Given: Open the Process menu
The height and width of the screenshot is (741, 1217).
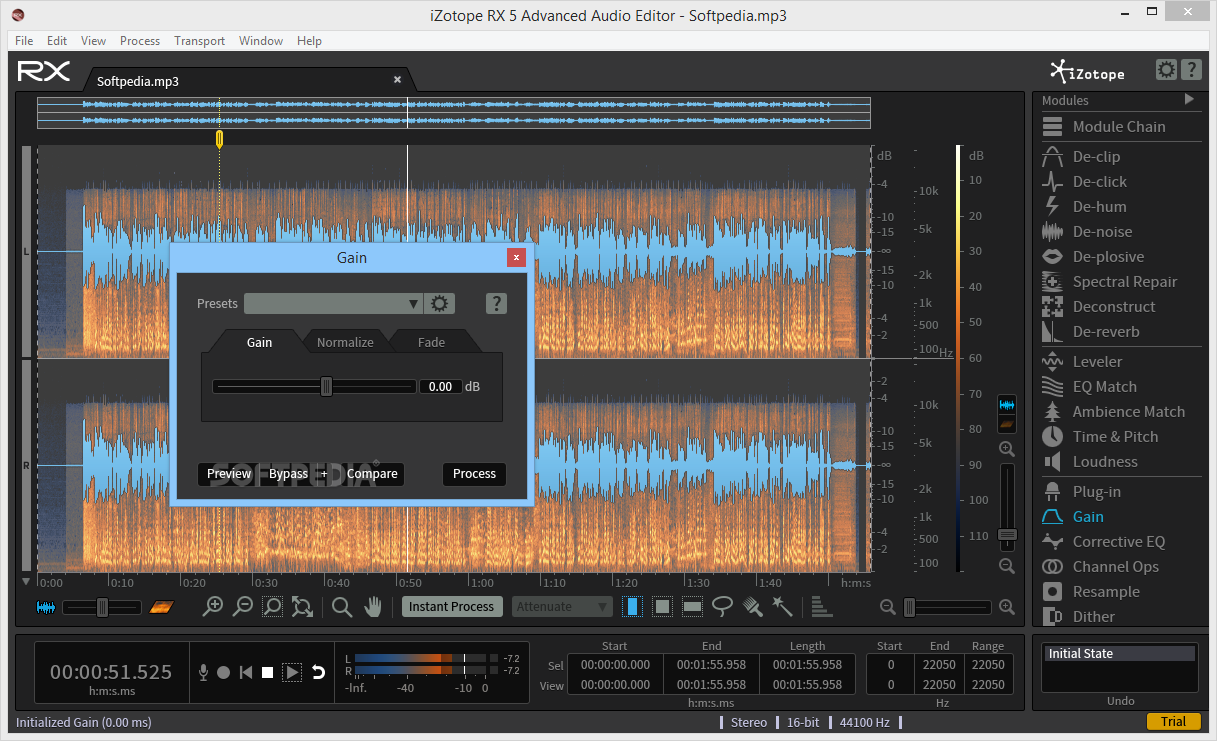Looking at the screenshot, I should click(140, 41).
